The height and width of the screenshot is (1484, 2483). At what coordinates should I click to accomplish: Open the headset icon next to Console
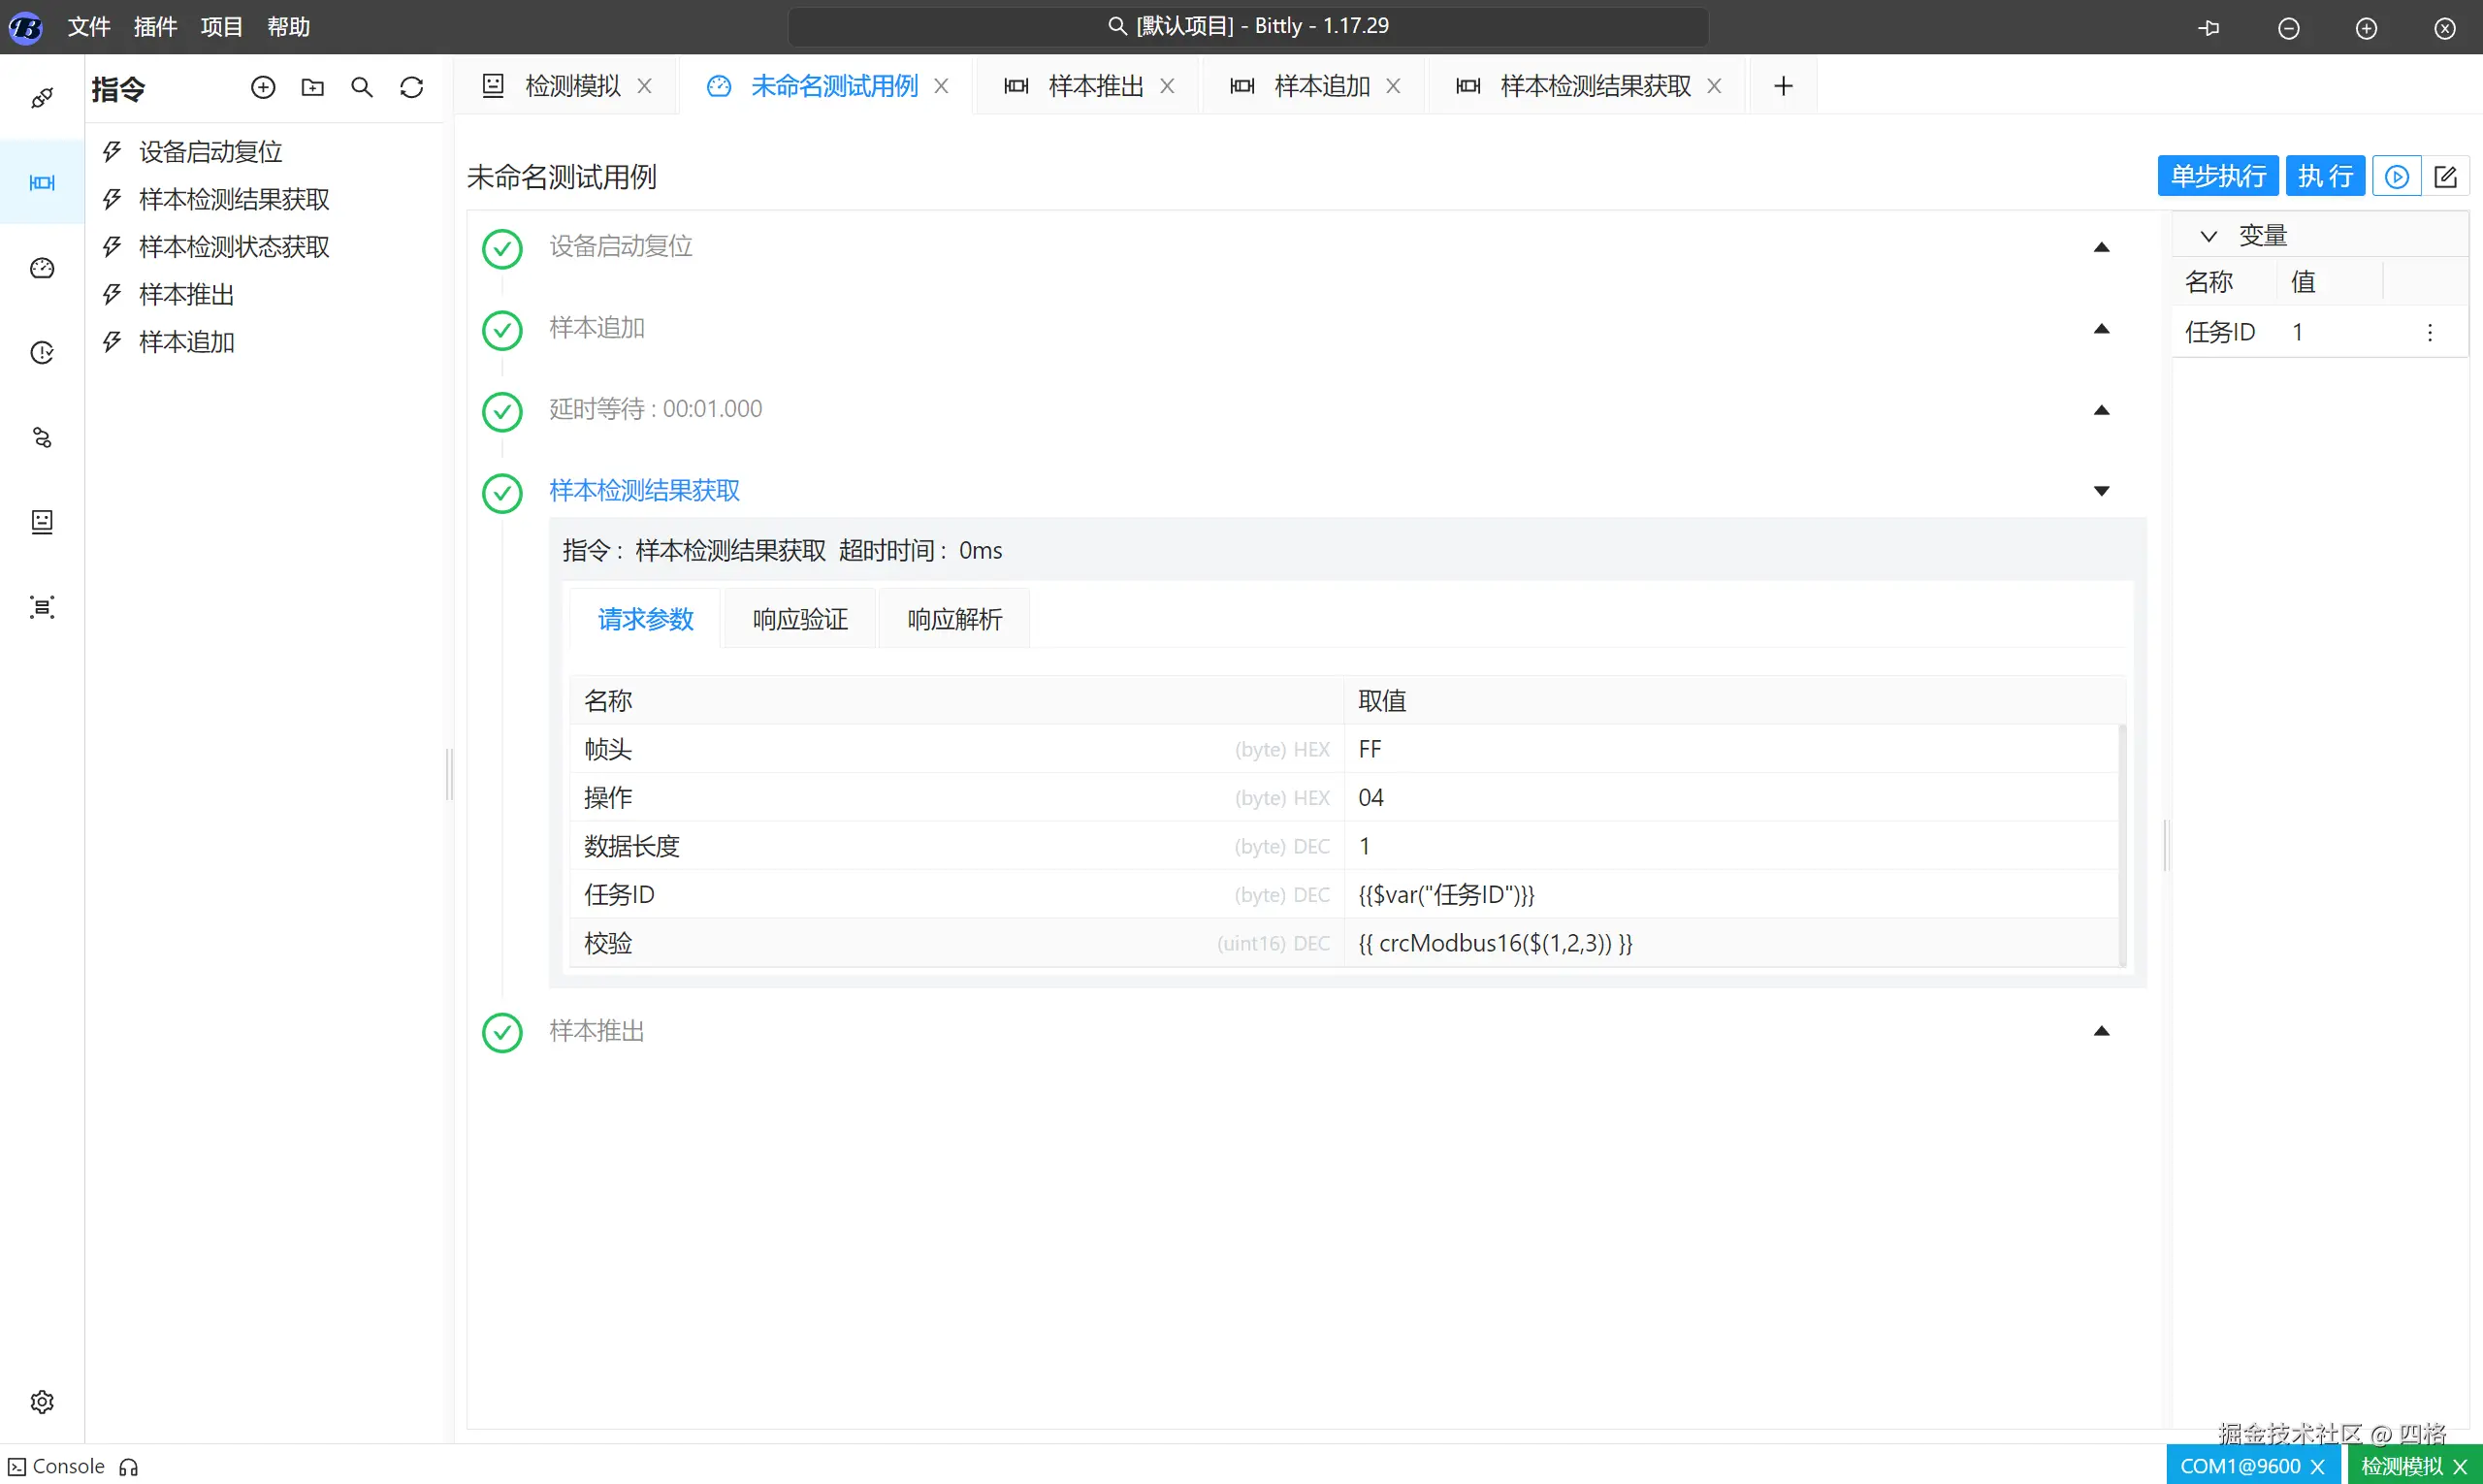click(129, 1467)
